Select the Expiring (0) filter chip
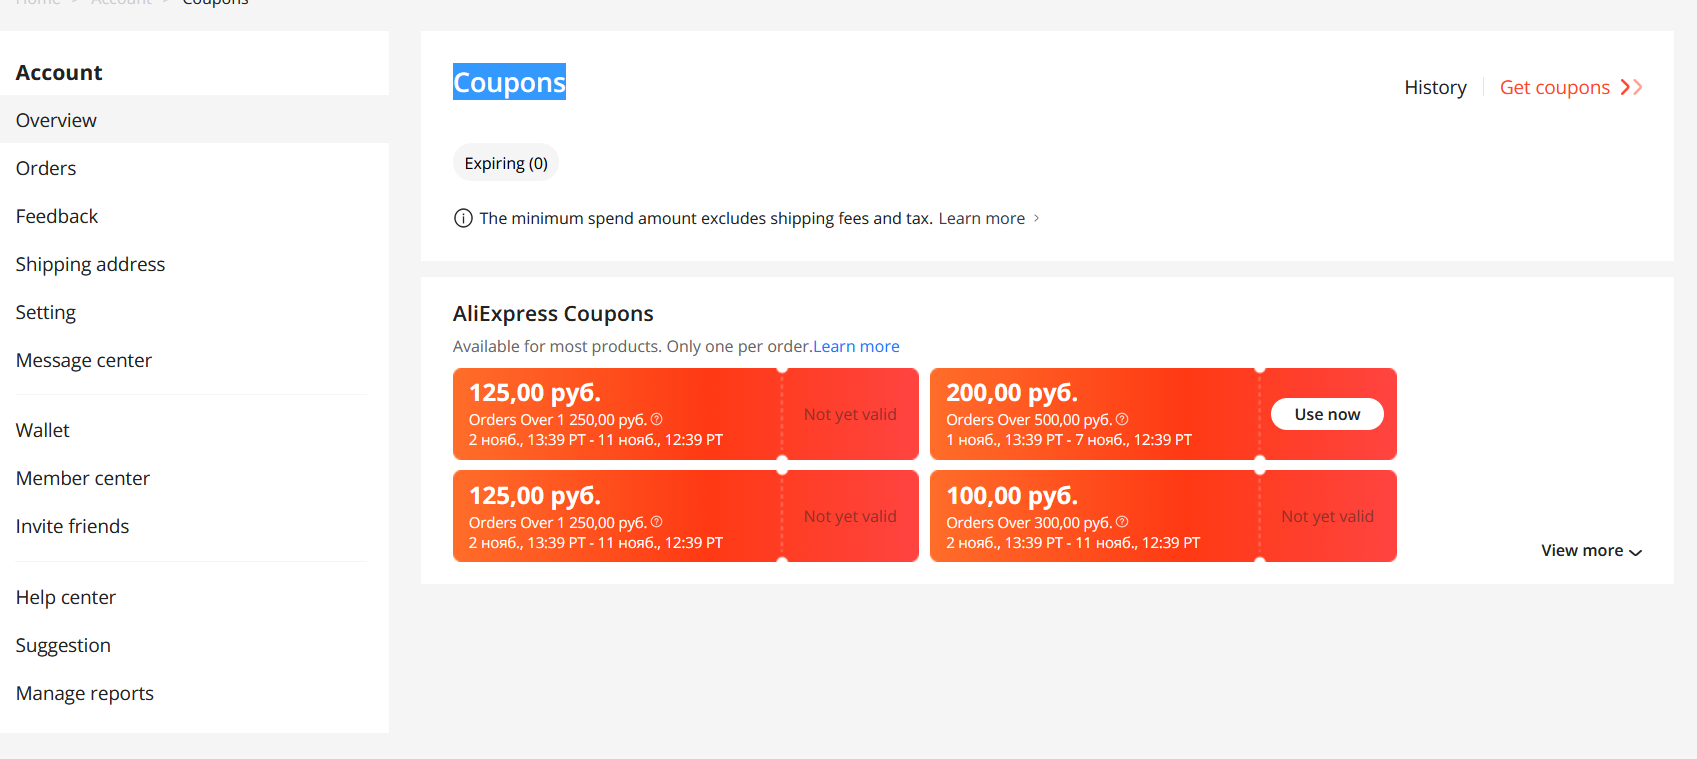This screenshot has height=759, width=1697. tap(506, 163)
